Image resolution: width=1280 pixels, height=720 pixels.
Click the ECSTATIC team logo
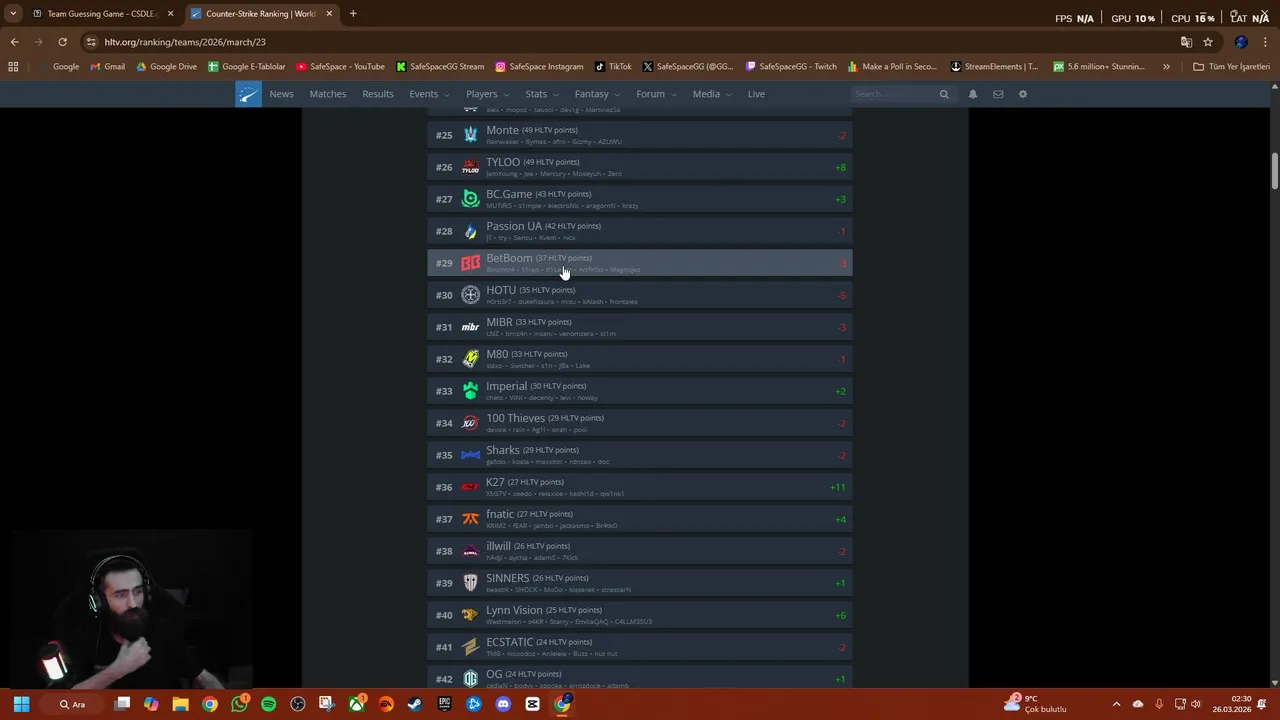[470, 647]
